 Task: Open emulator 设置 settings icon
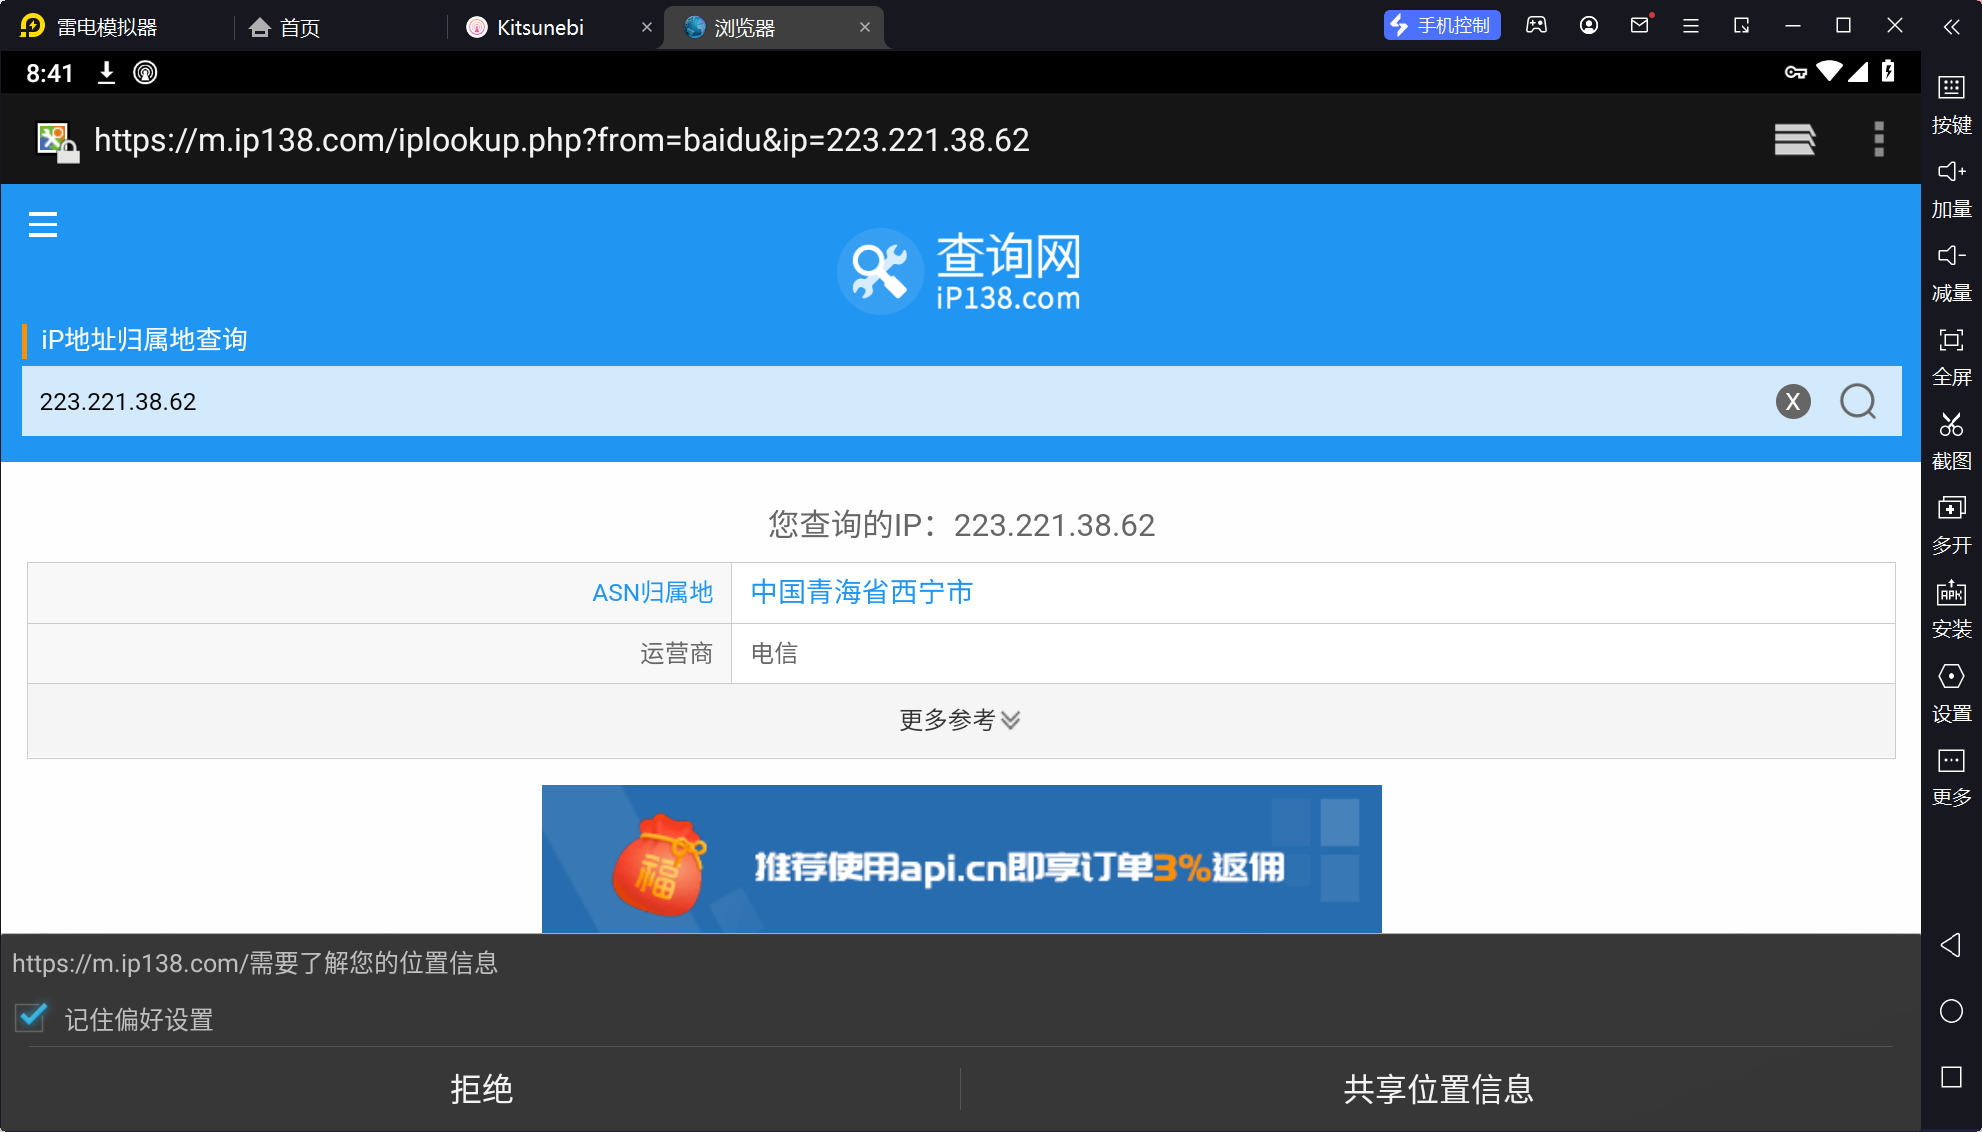[x=1950, y=677]
